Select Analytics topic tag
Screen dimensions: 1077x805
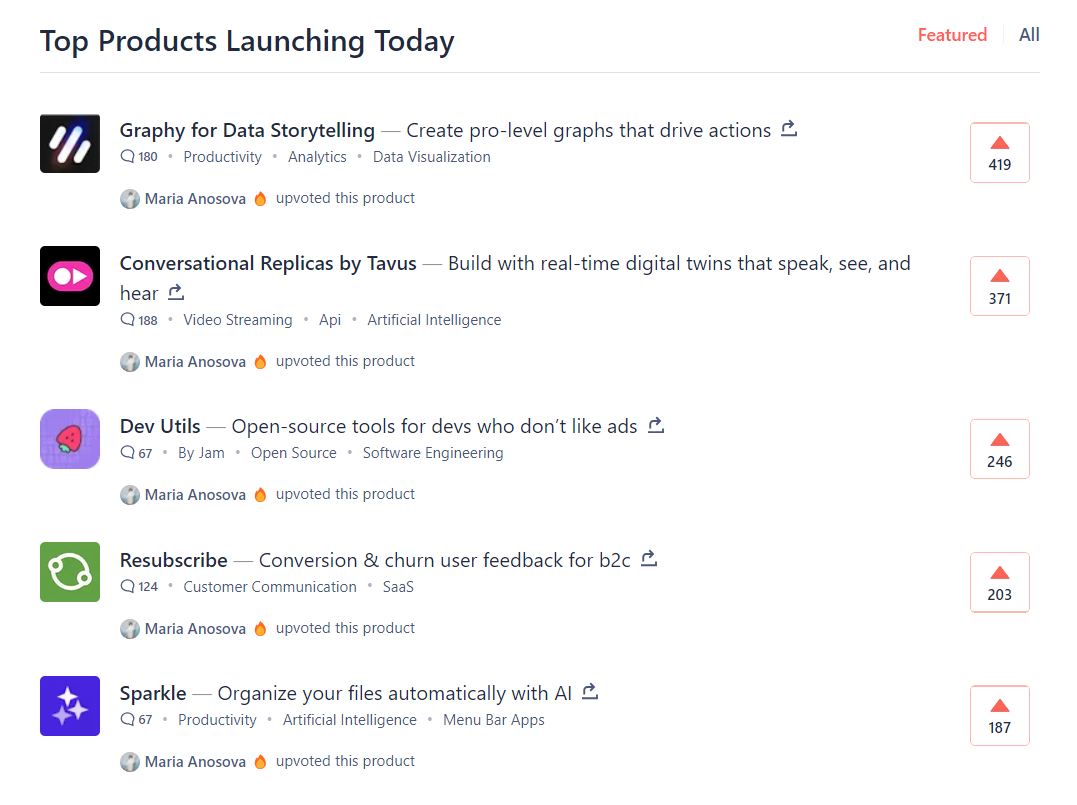[x=317, y=157]
